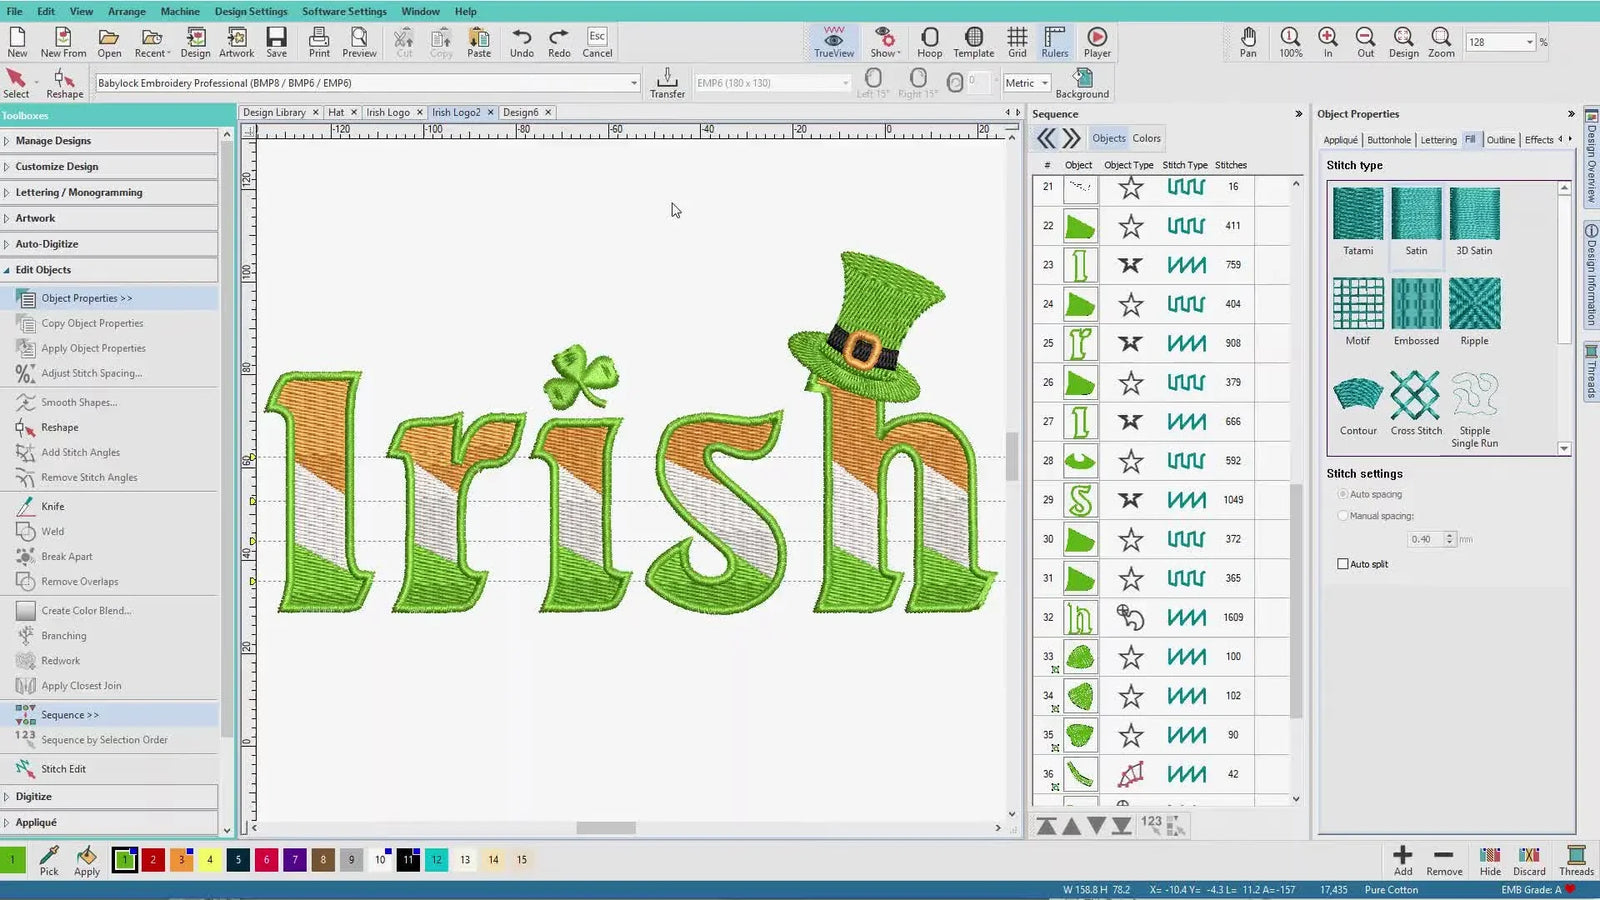Choose the Tatami stitch type
Image resolution: width=1600 pixels, height=900 pixels.
point(1358,222)
